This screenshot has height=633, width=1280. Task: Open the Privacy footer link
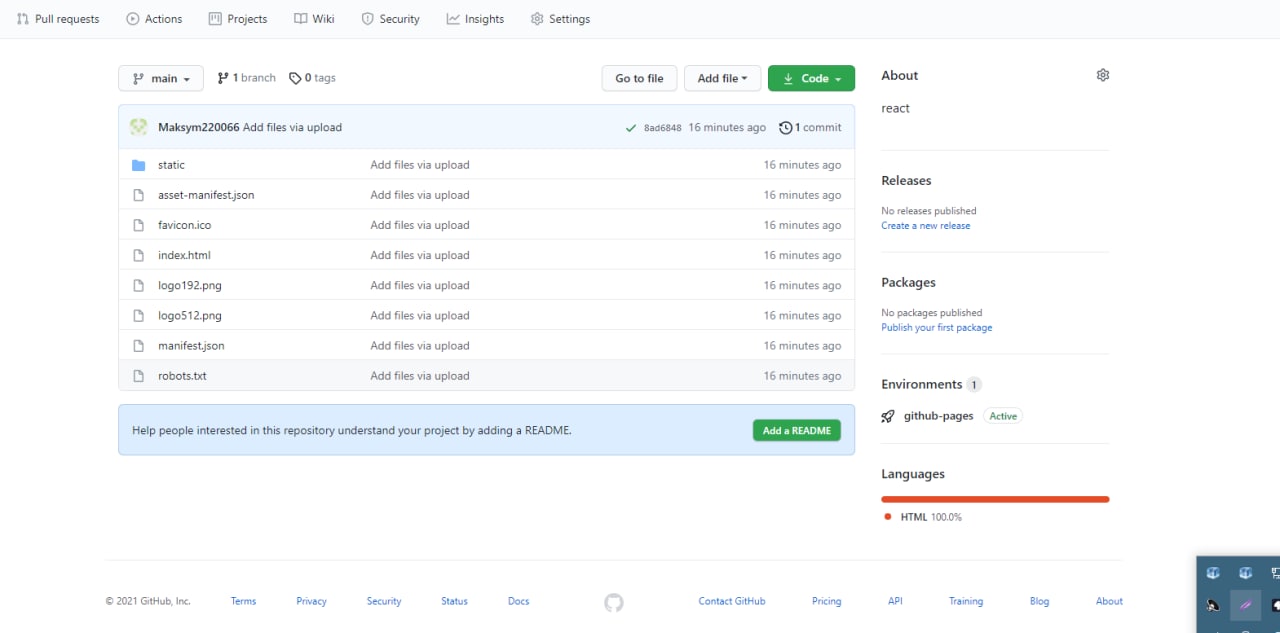tap(311, 601)
